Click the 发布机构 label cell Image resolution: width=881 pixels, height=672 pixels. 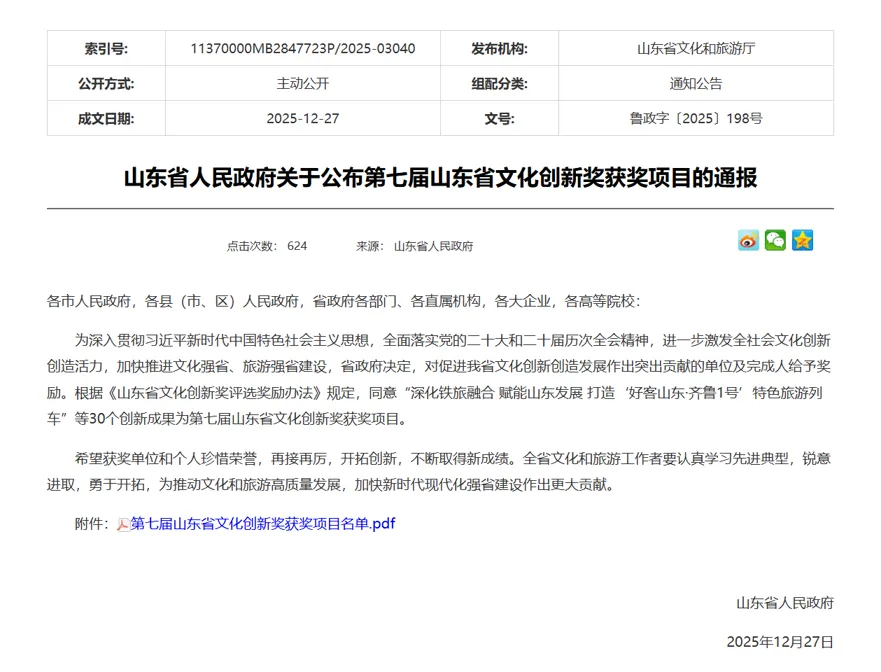[499, 48]
